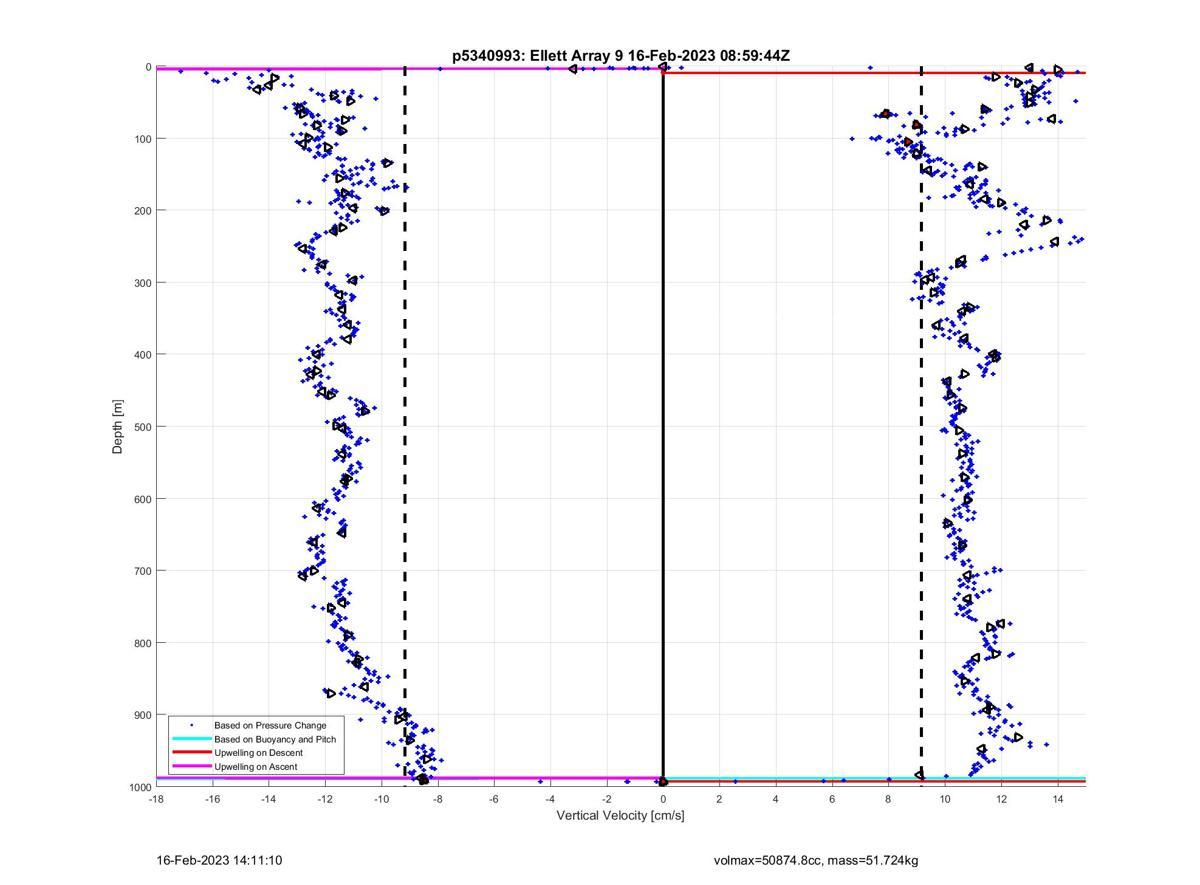Click the red line sample in the legend
Screen dimensions: 1200x885
tap(191, 753)
